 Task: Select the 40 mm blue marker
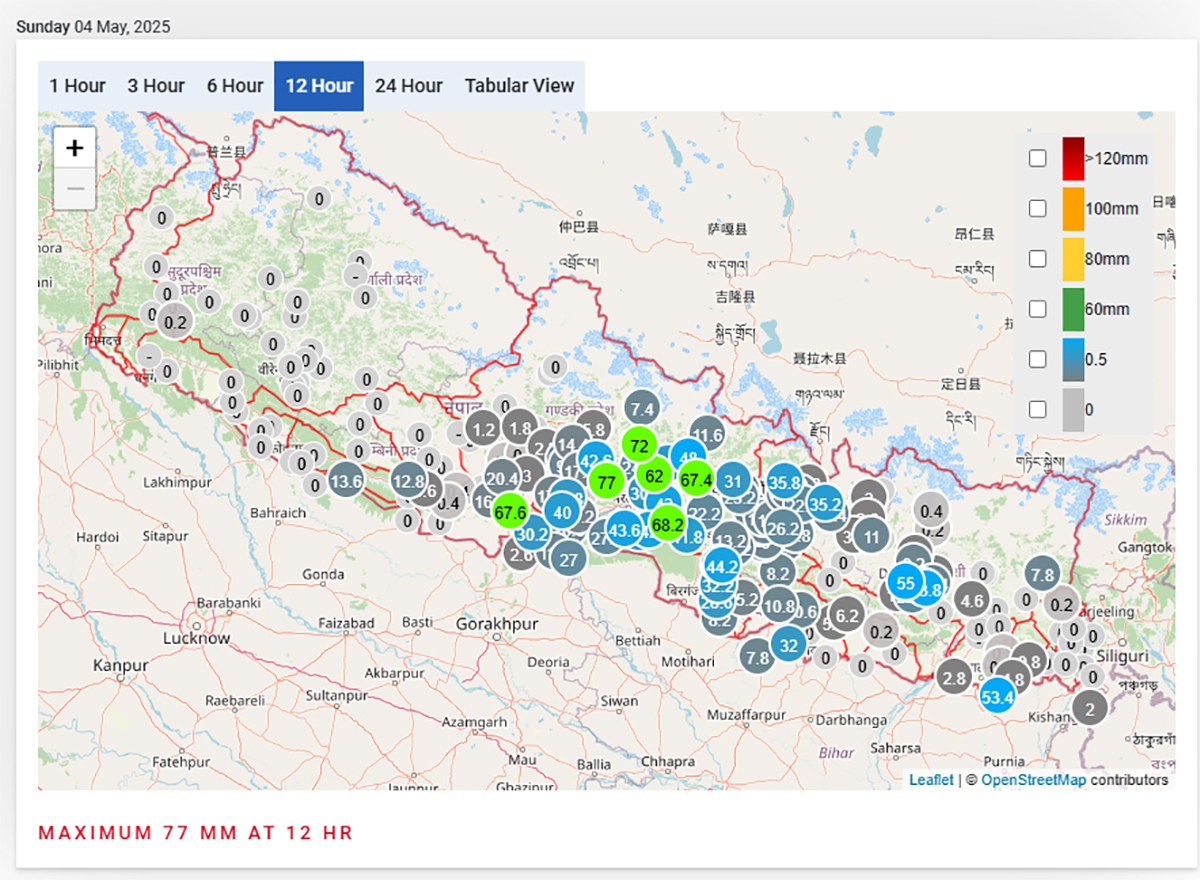point(562,514)
